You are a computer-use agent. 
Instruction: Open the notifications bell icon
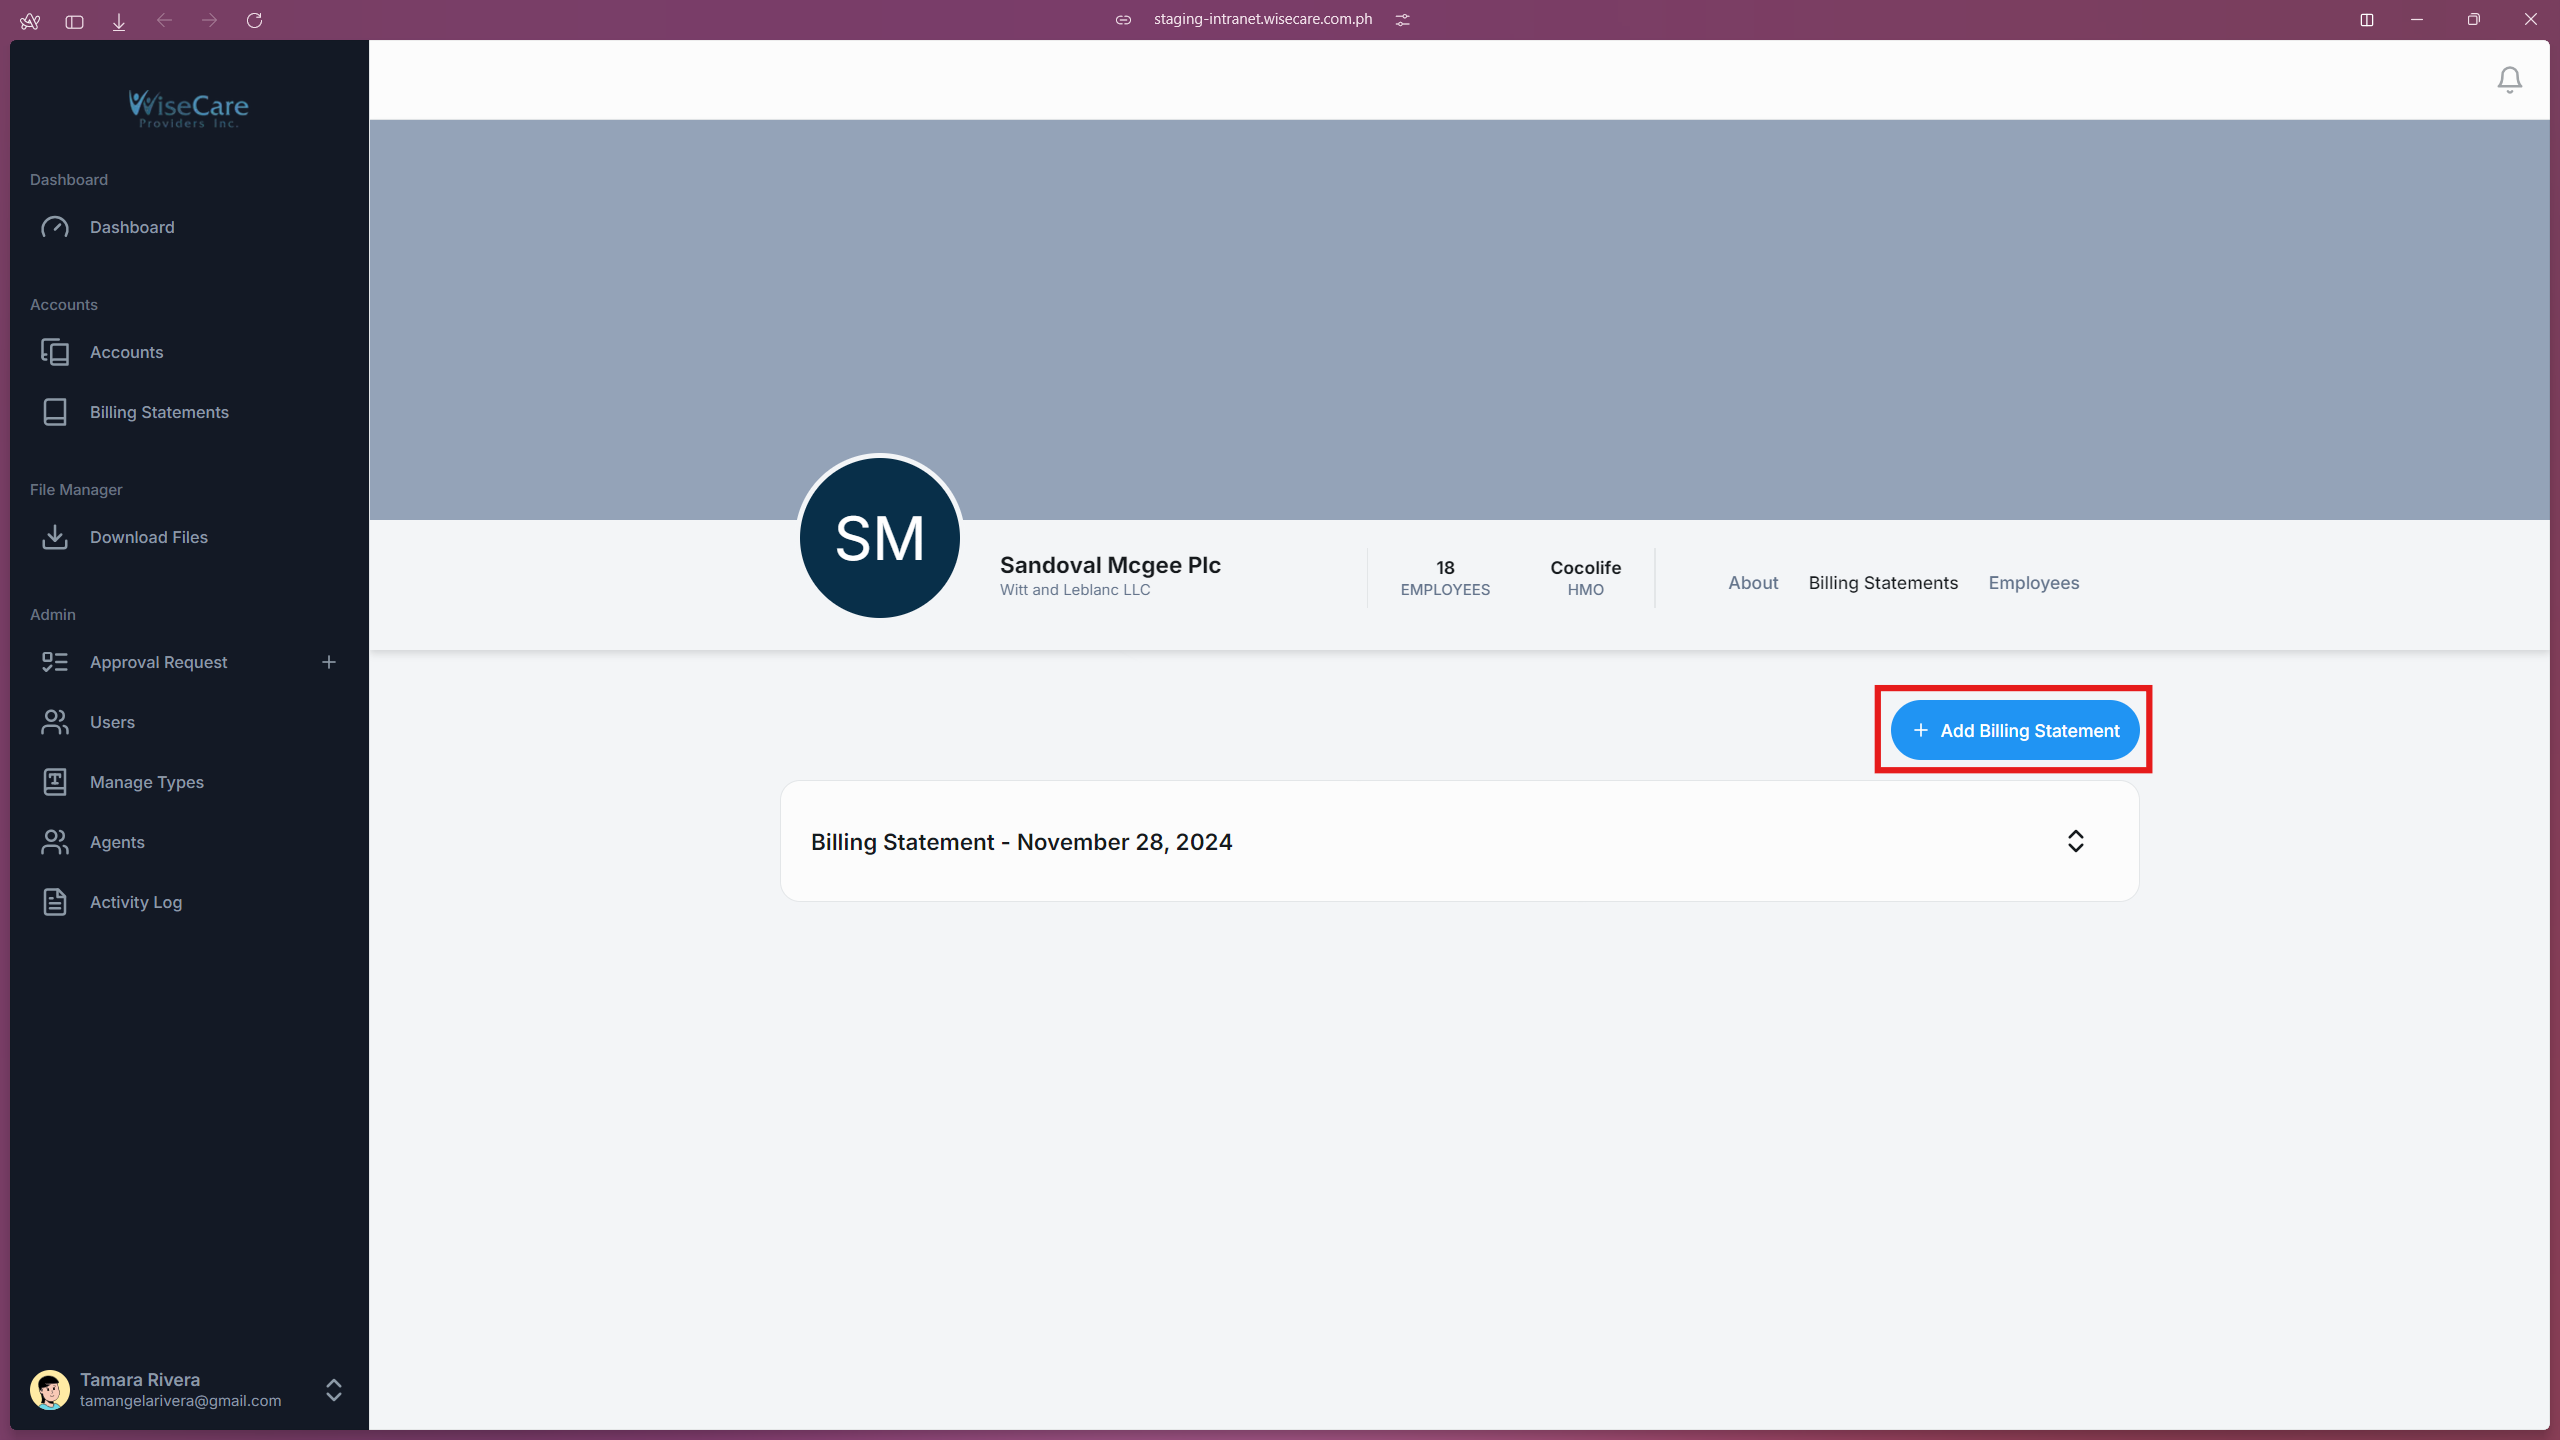(2509, 80)
